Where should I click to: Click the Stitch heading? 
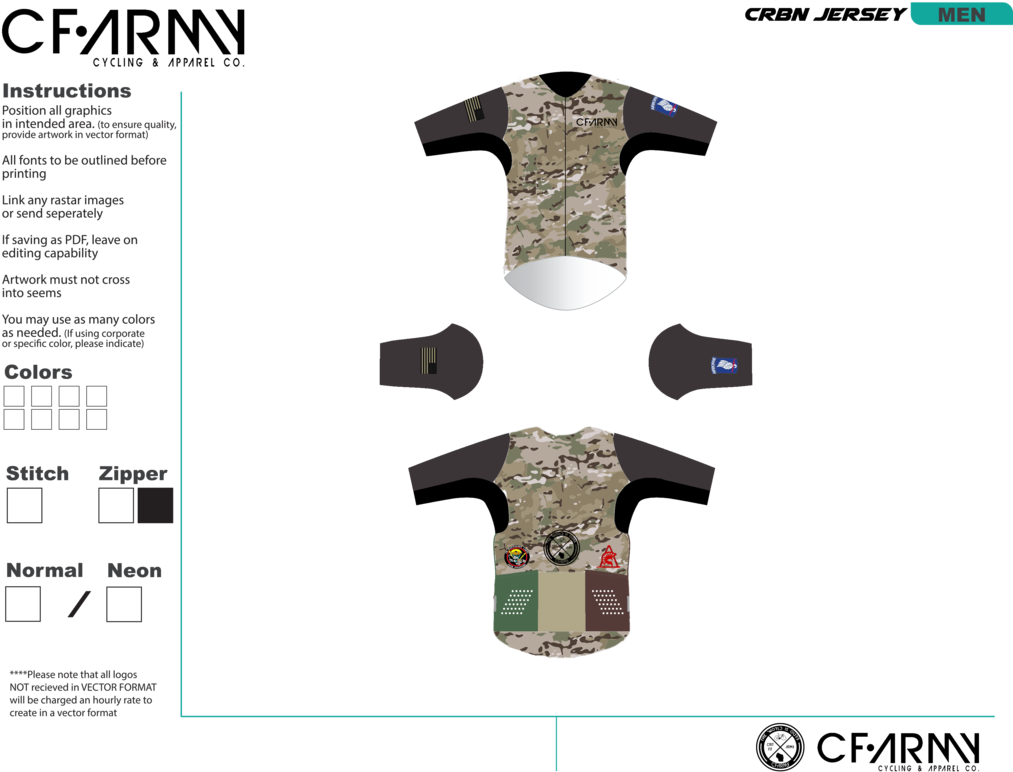tap(37, 474)
